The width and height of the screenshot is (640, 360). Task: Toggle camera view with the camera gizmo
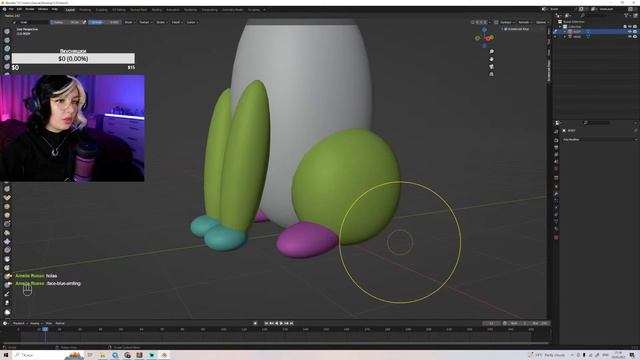click(x=491, y=67)
